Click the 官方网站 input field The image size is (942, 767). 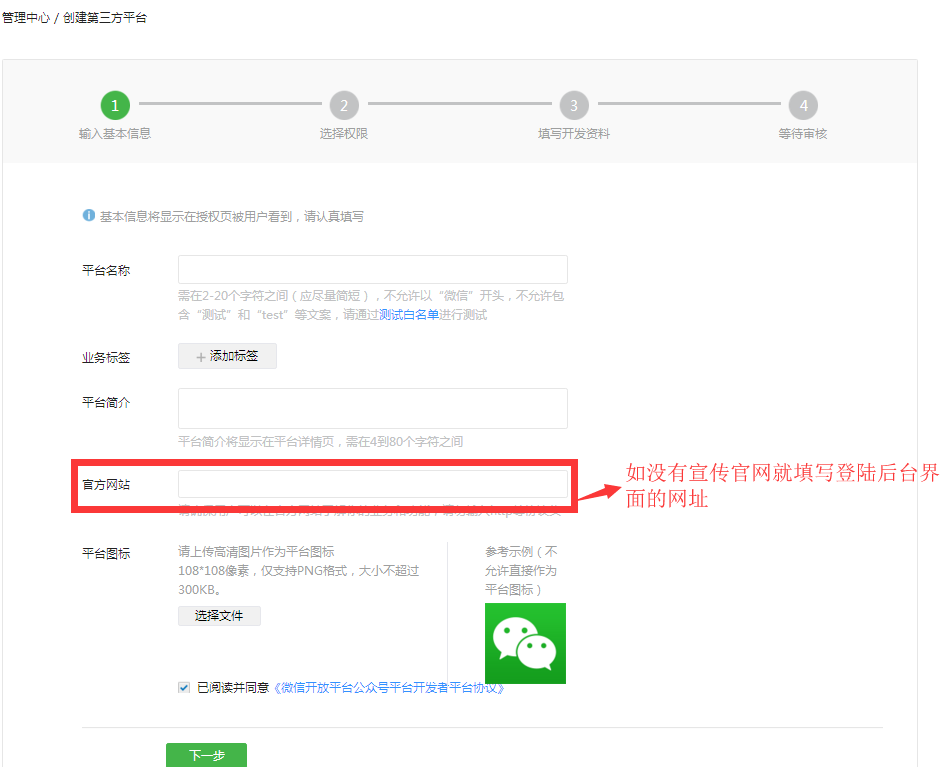(372, 484)
